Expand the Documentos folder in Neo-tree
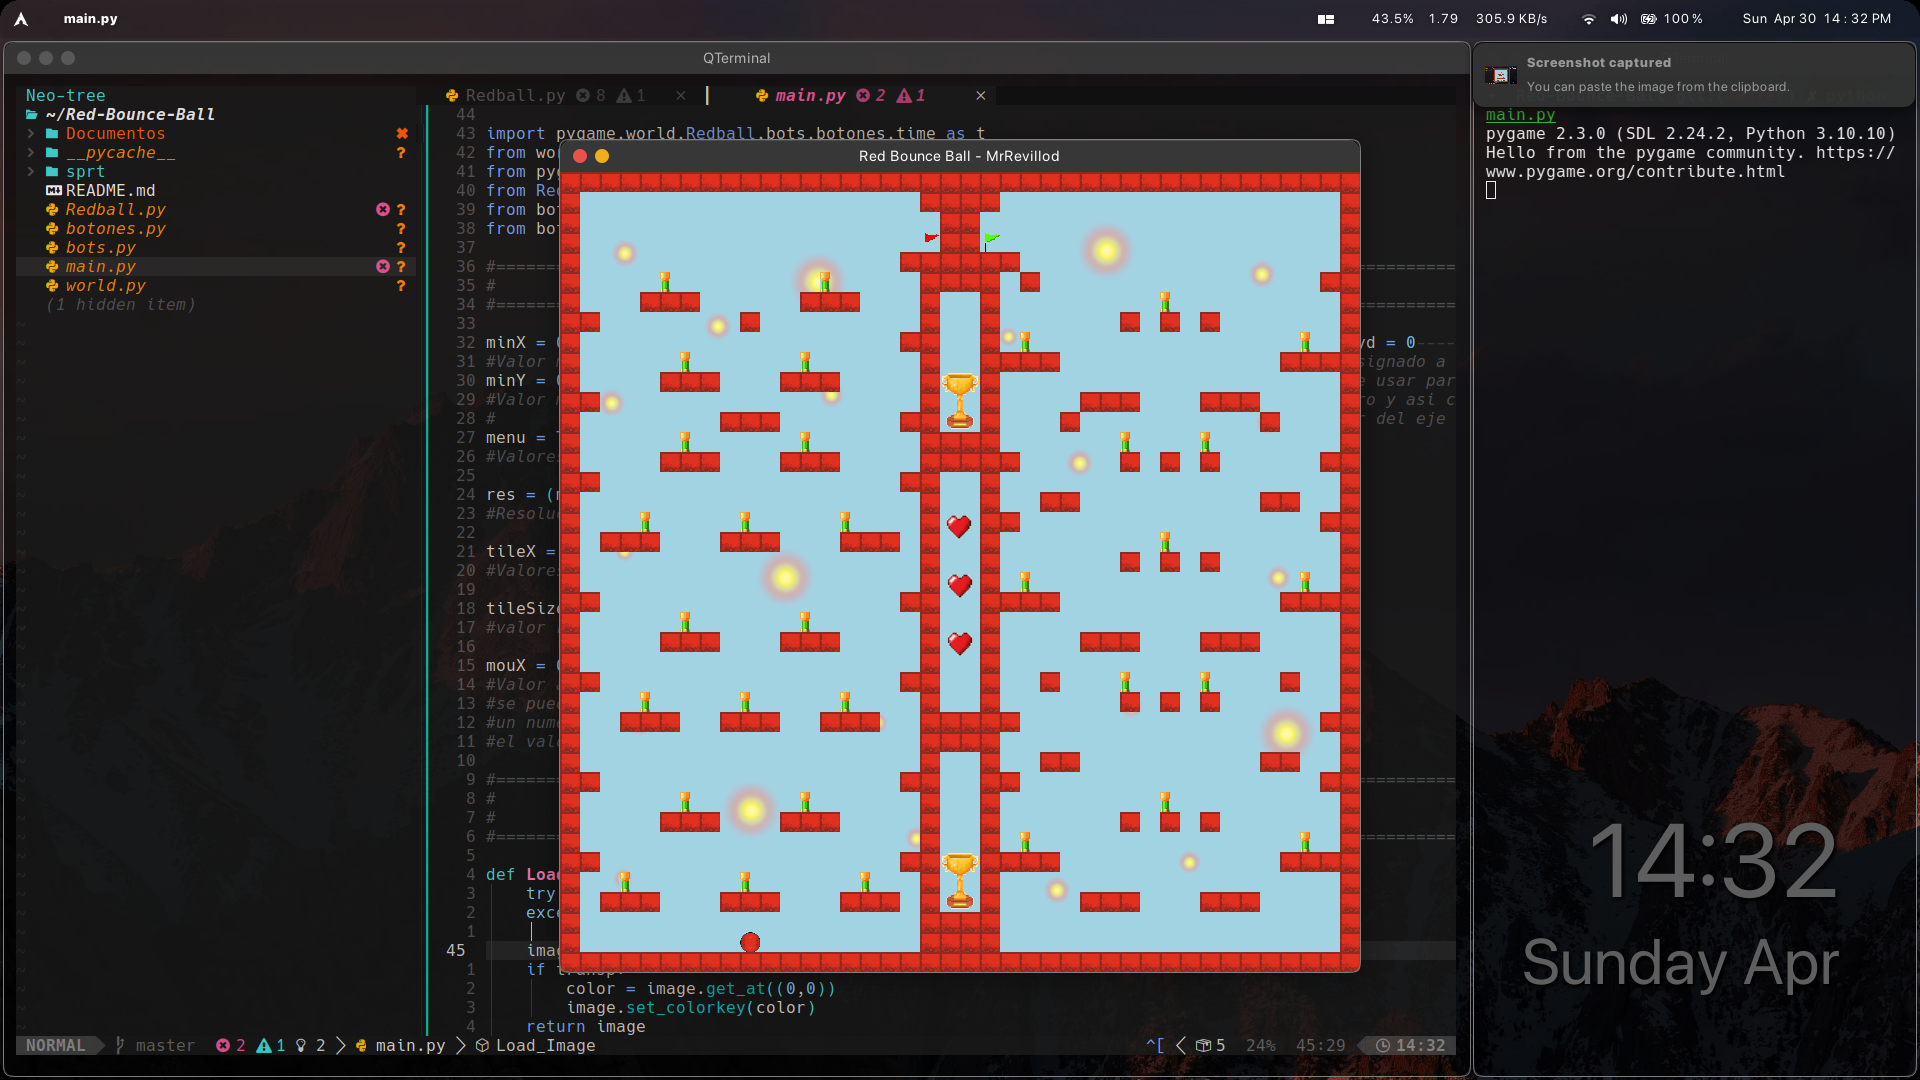The height and width of the screenshot is (1080, 1920). [115, 133]
